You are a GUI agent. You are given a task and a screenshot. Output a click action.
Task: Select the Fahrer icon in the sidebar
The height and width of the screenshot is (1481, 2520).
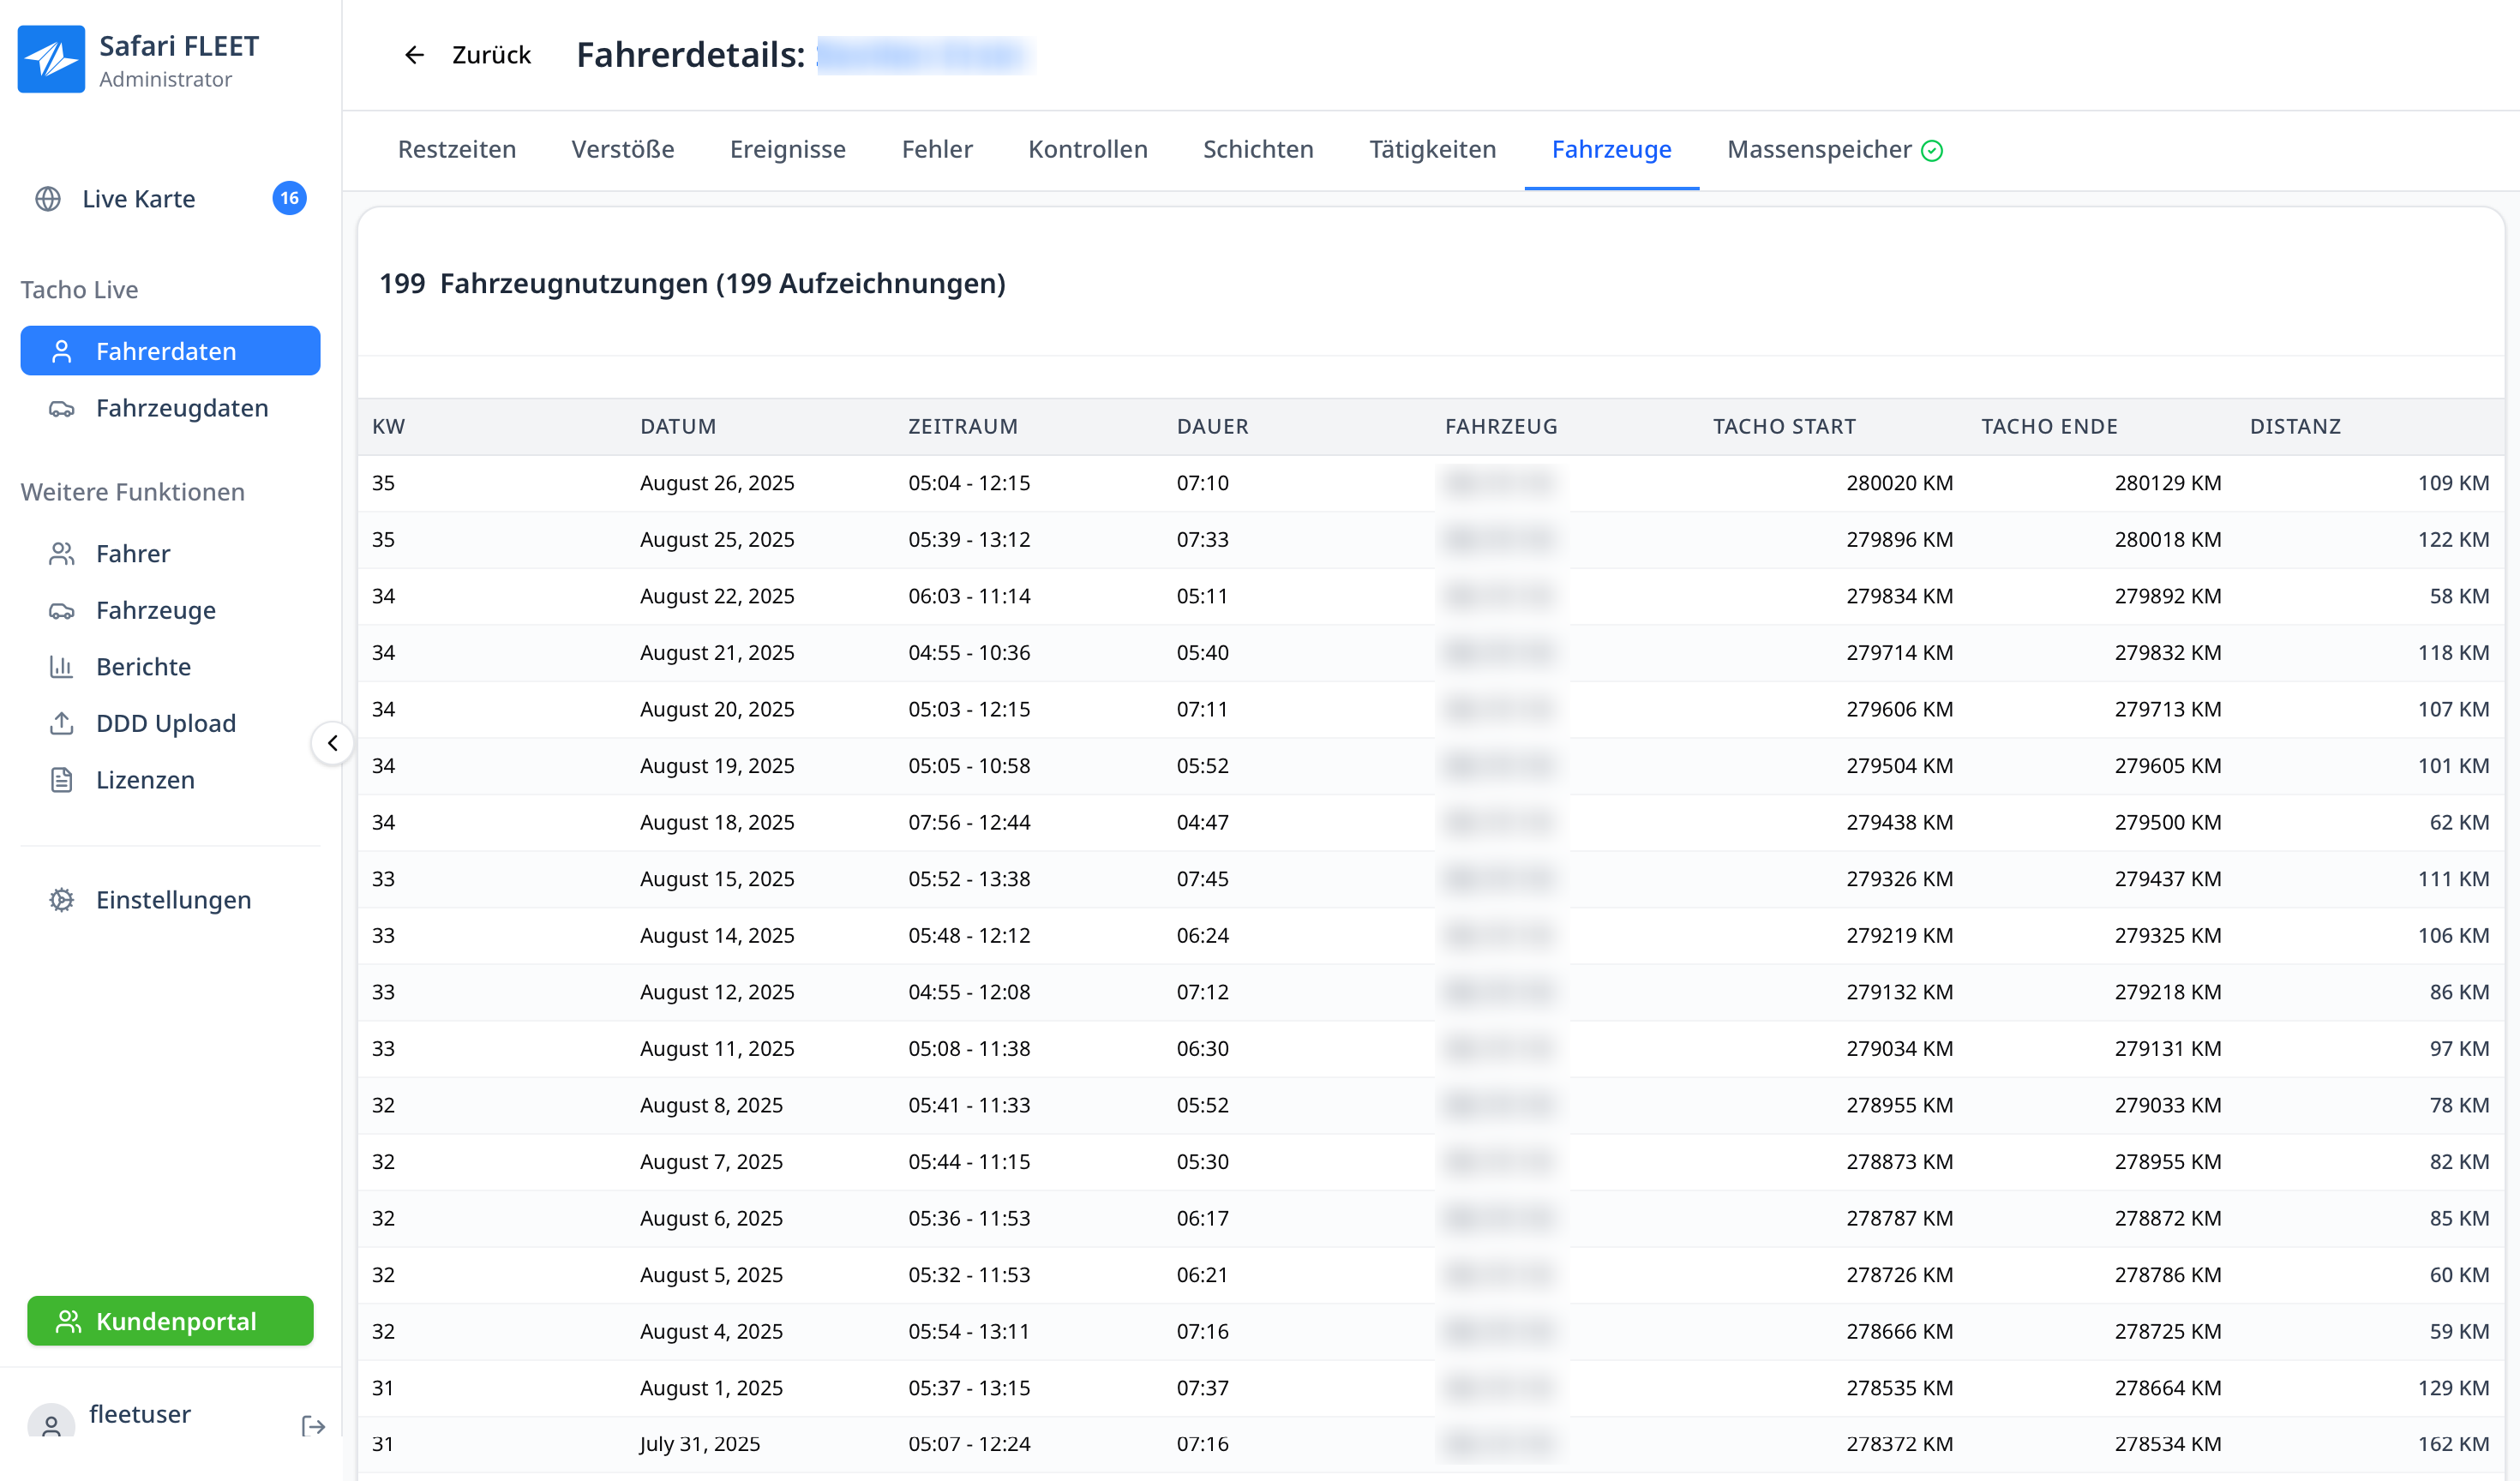pyautogui.click(x=62, y=553)
